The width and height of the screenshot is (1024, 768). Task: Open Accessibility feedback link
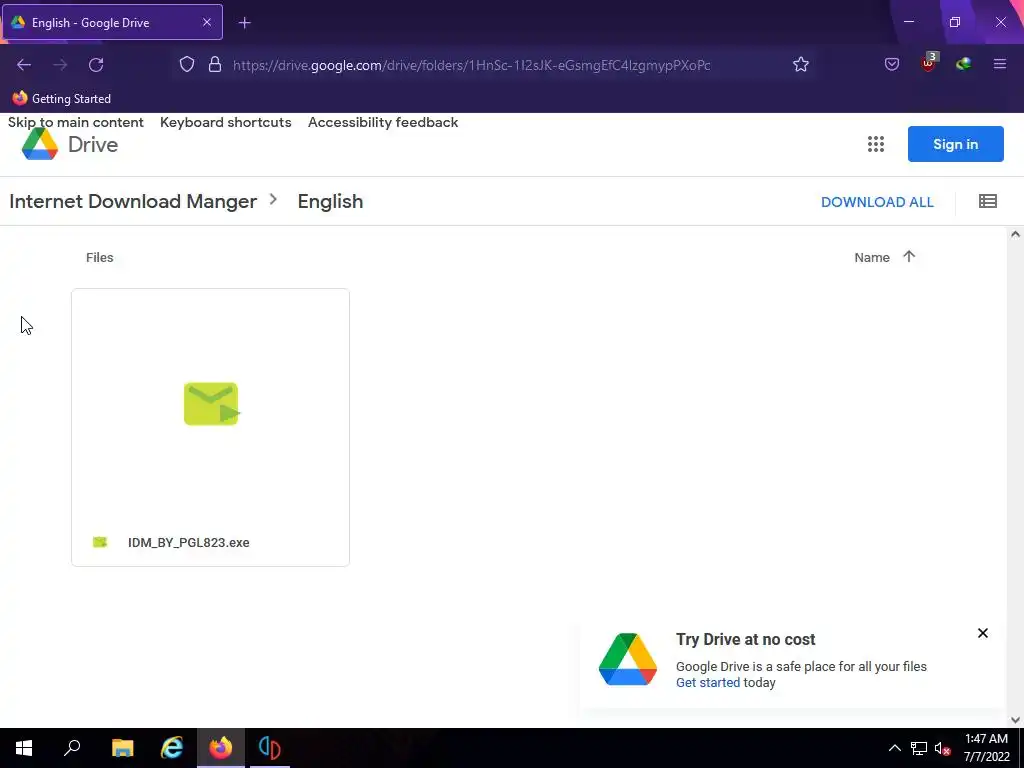[x=383, y=122]
